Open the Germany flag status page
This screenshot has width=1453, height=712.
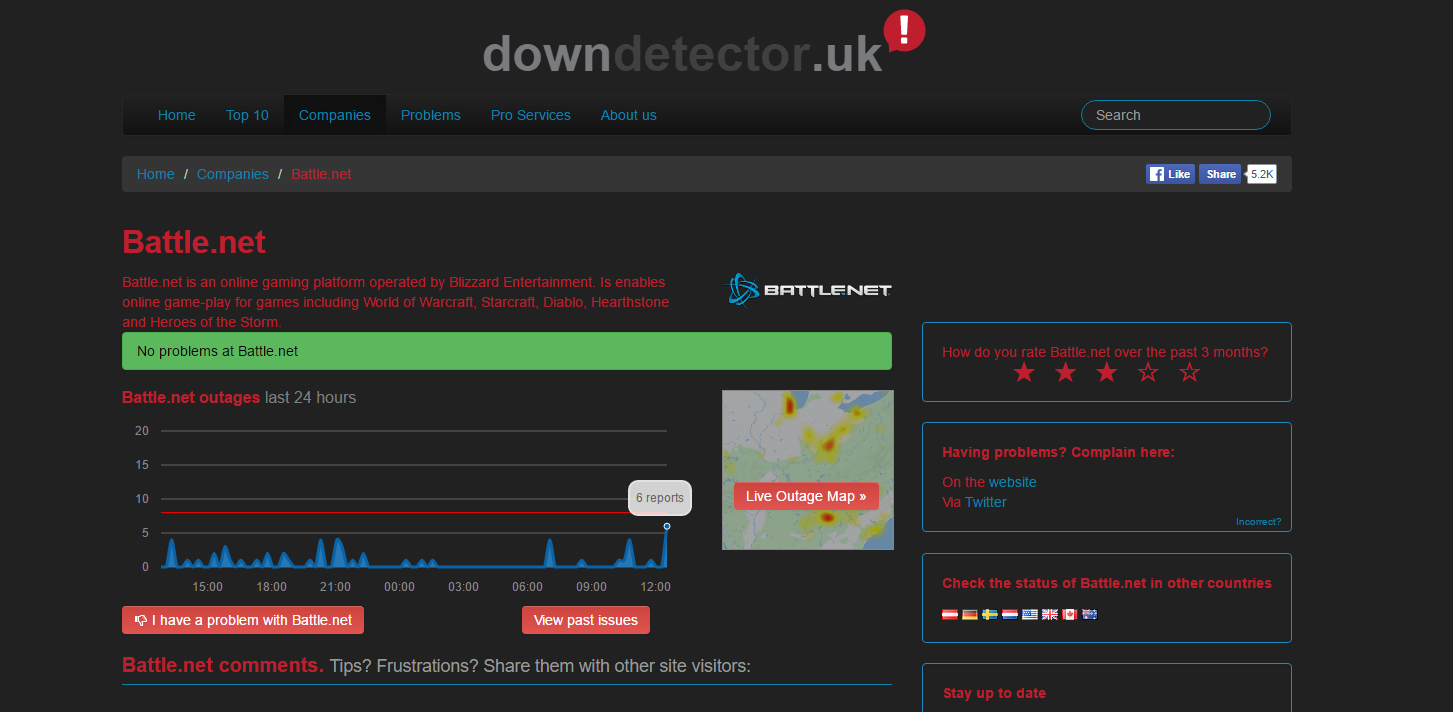click(x=970, y=614)
